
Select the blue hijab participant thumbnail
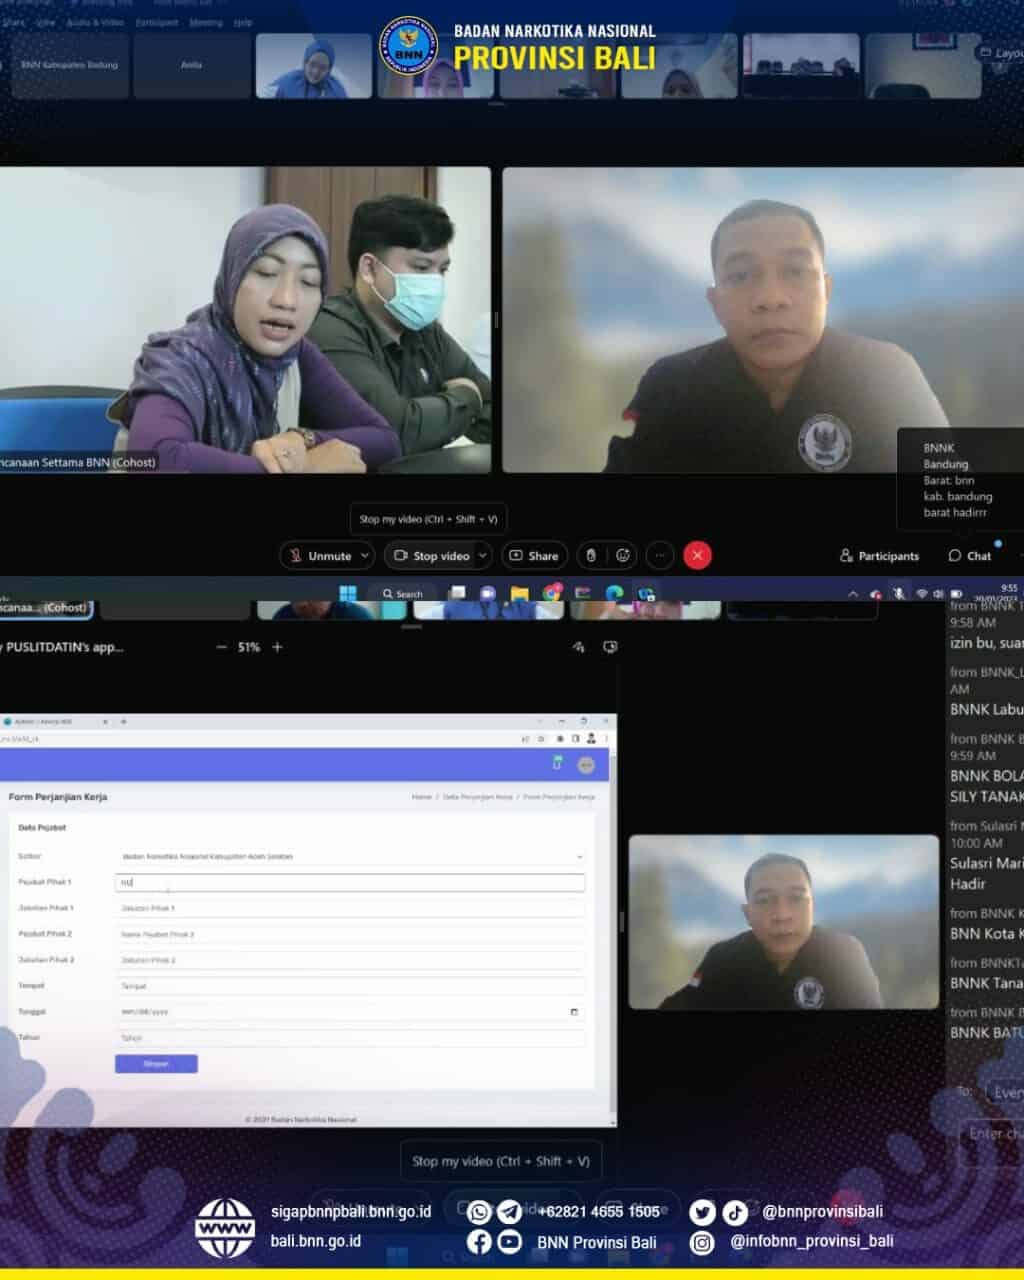pos(314,66)
